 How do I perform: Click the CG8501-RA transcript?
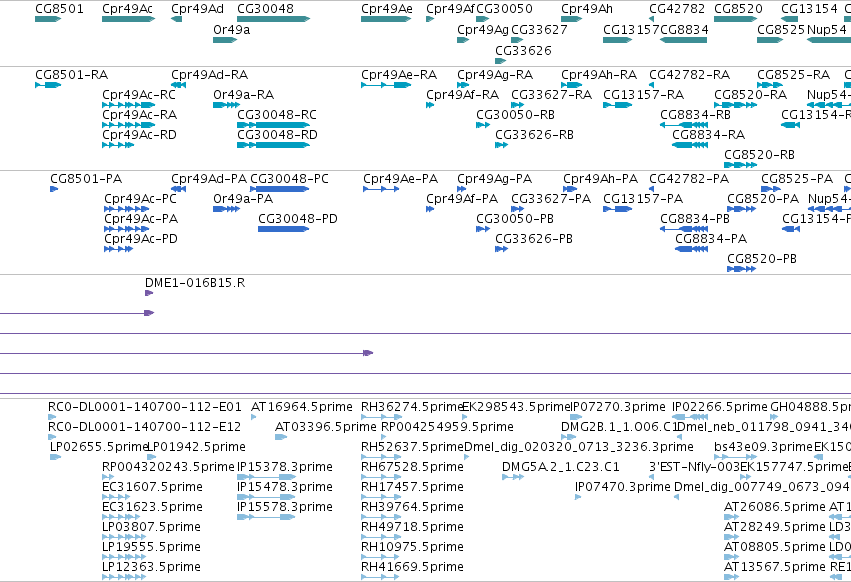(48, 85)
